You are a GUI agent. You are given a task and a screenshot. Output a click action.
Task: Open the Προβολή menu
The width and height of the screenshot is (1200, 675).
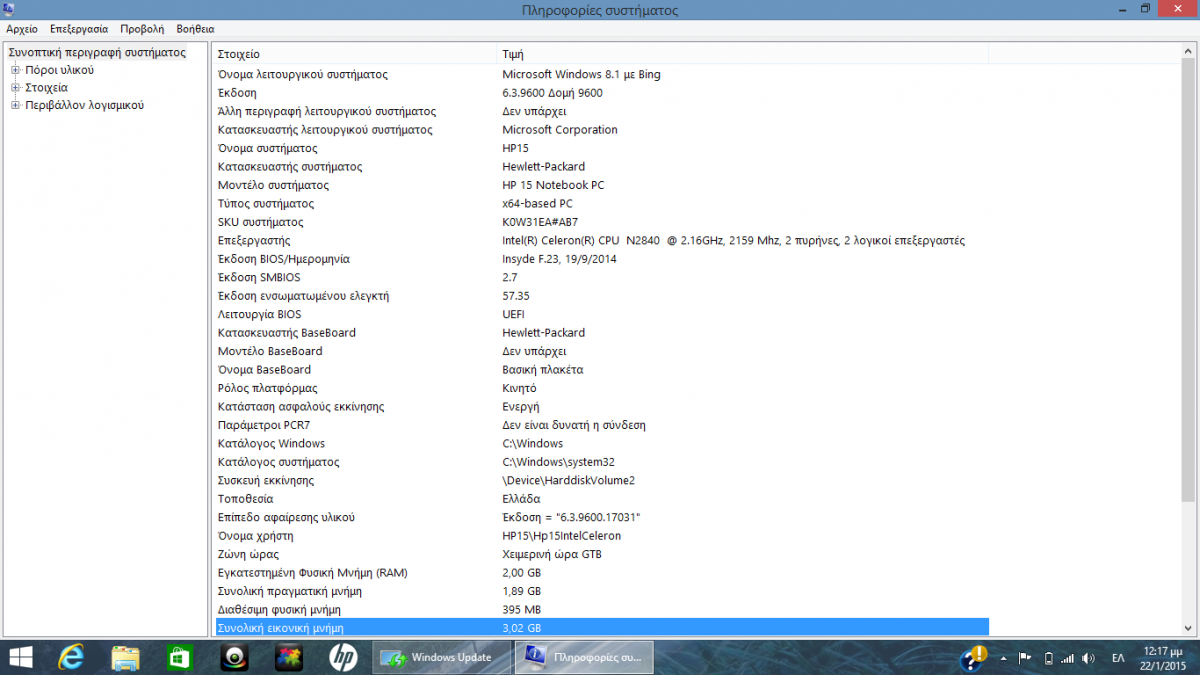[142, 29]
